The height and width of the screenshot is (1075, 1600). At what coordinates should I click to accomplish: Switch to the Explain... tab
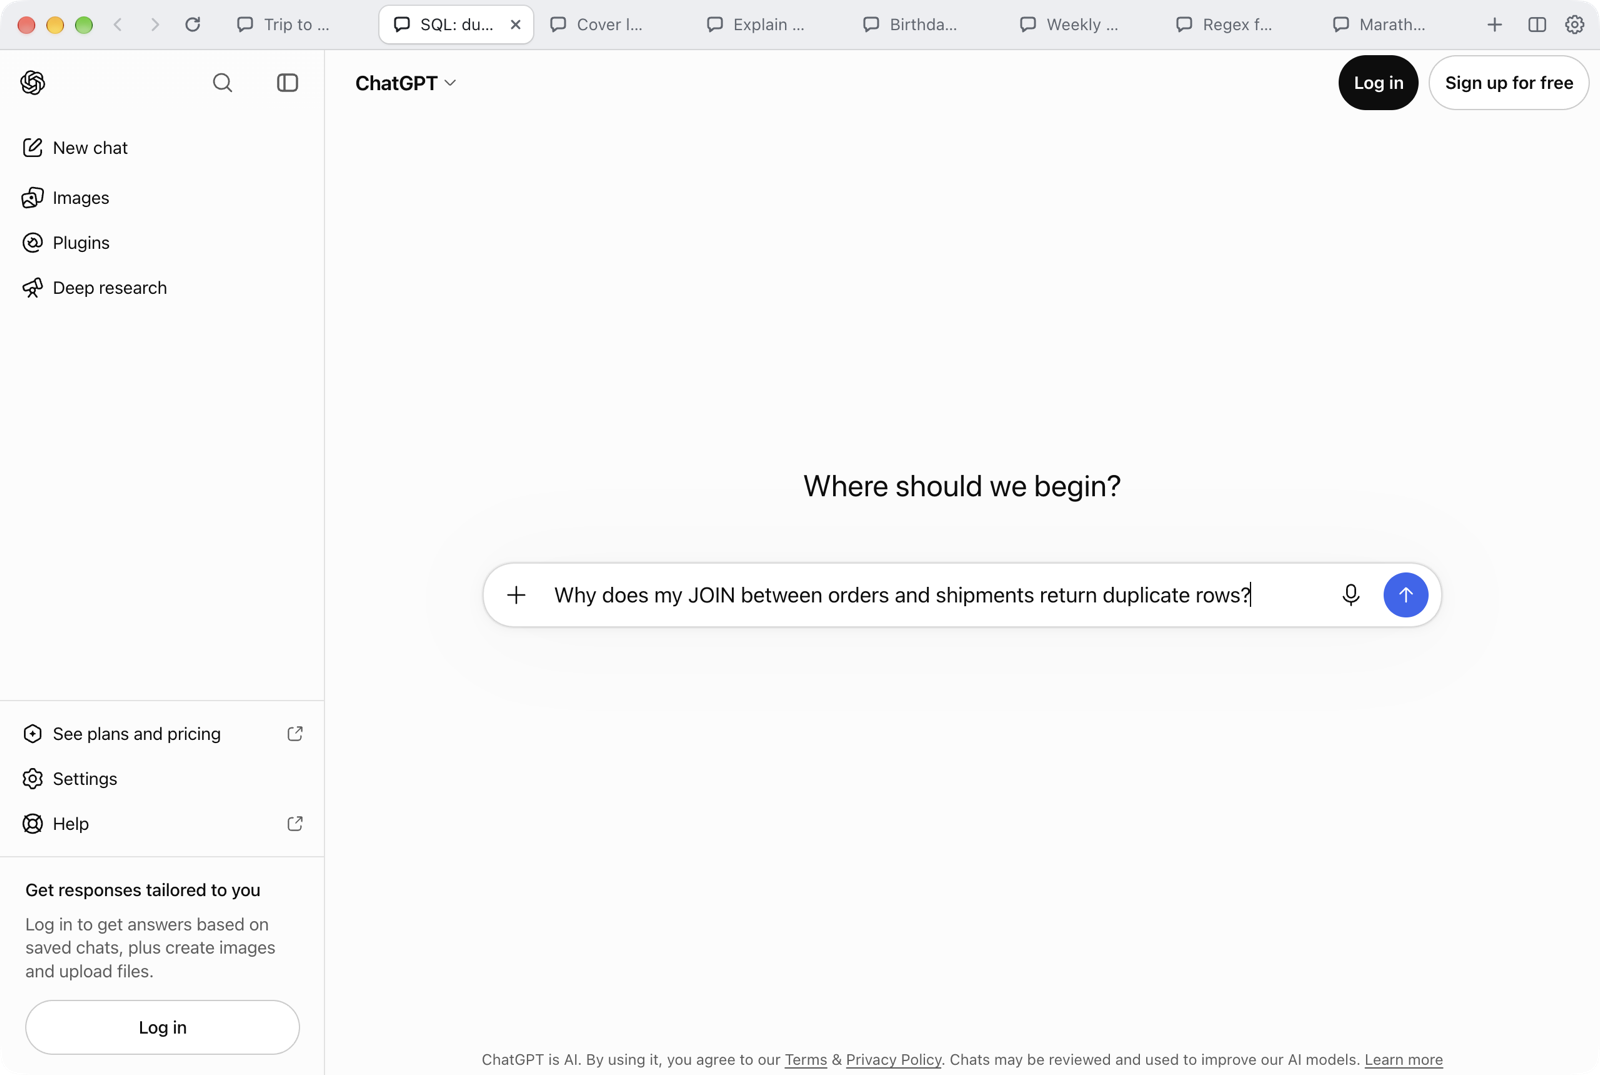pos(768,25)
